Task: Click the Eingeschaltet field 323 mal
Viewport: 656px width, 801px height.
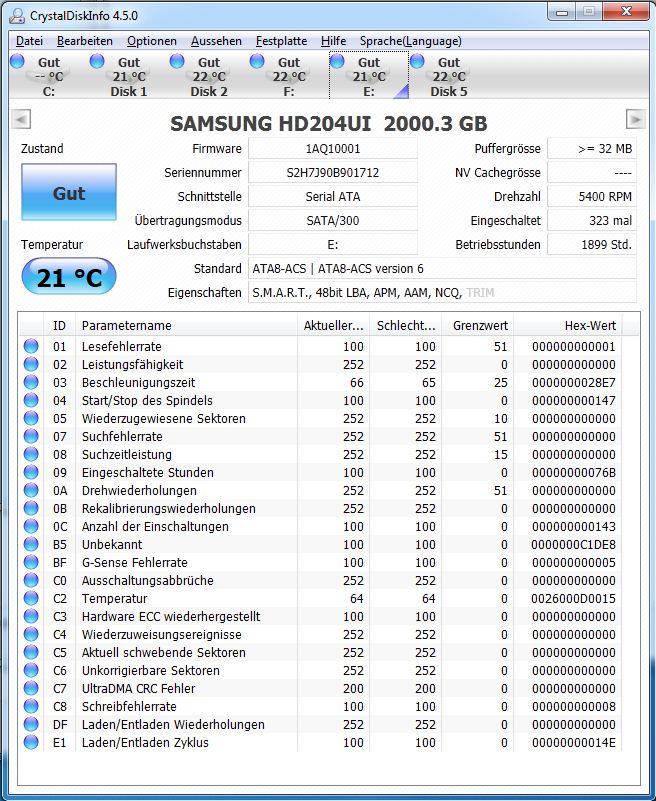Action: (x=592, y=221)
